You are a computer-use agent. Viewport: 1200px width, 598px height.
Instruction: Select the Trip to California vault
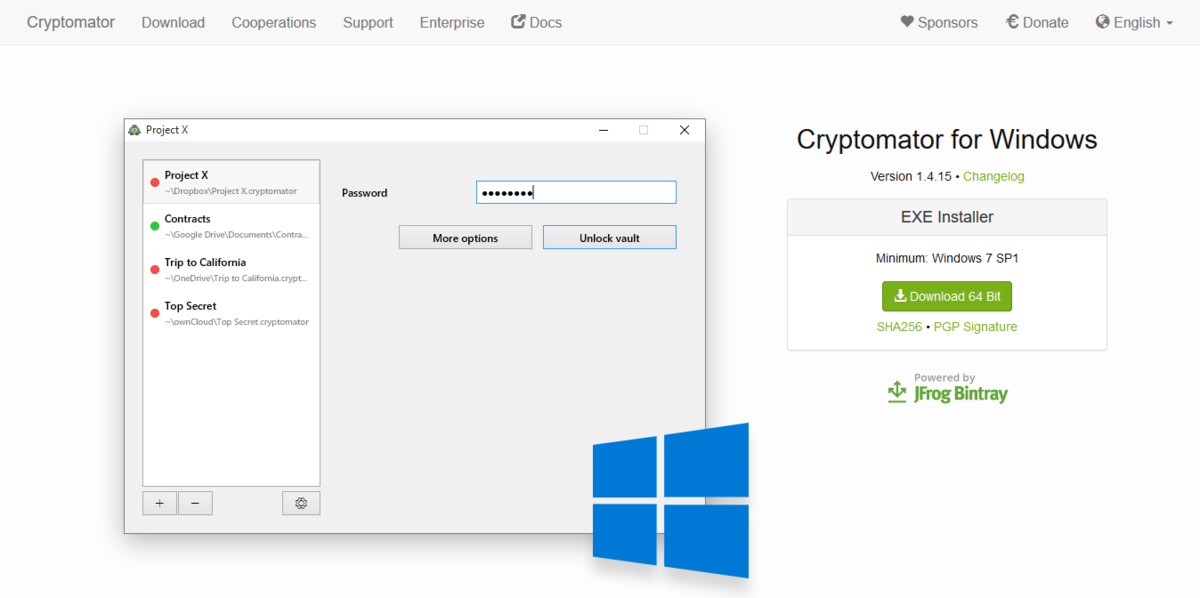coord(231,270)
